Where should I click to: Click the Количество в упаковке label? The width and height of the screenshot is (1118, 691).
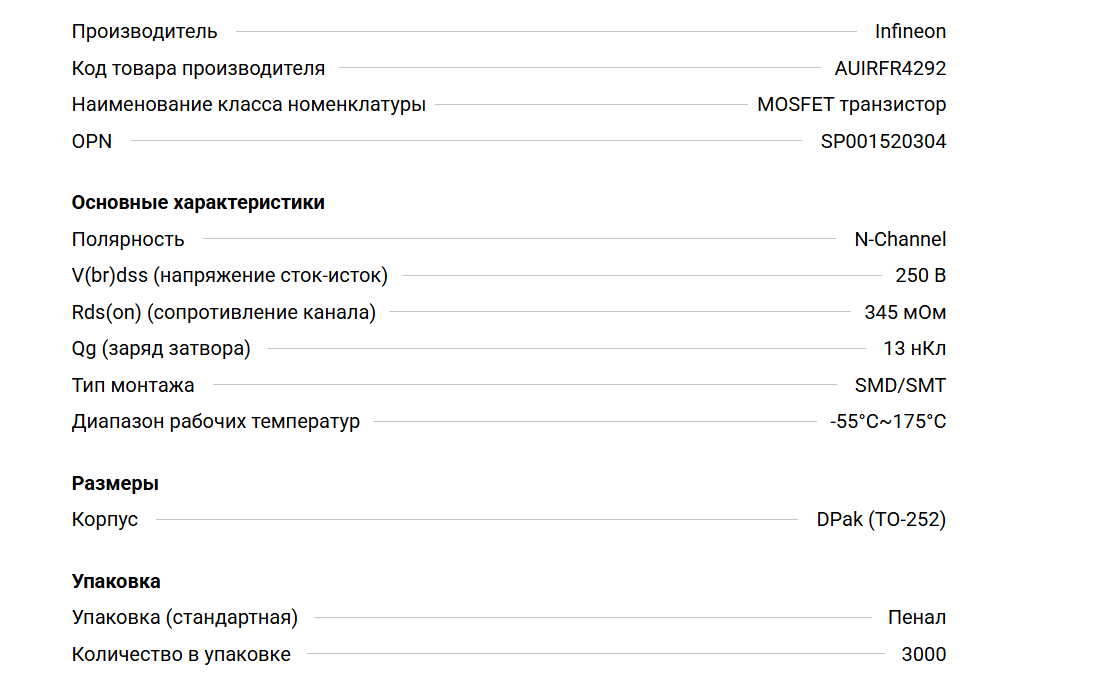pos(181,655)
